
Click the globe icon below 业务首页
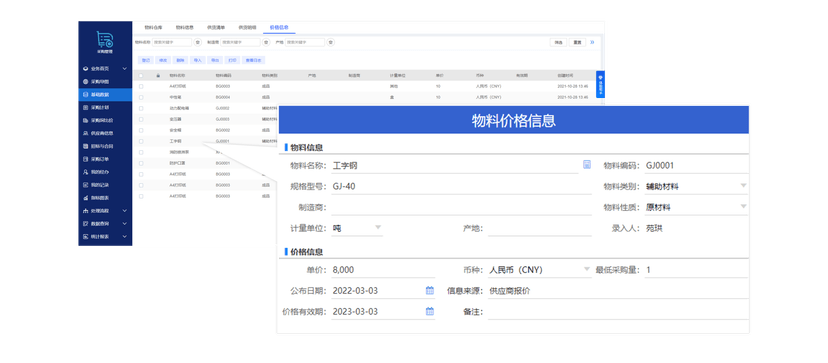point(86,82)
